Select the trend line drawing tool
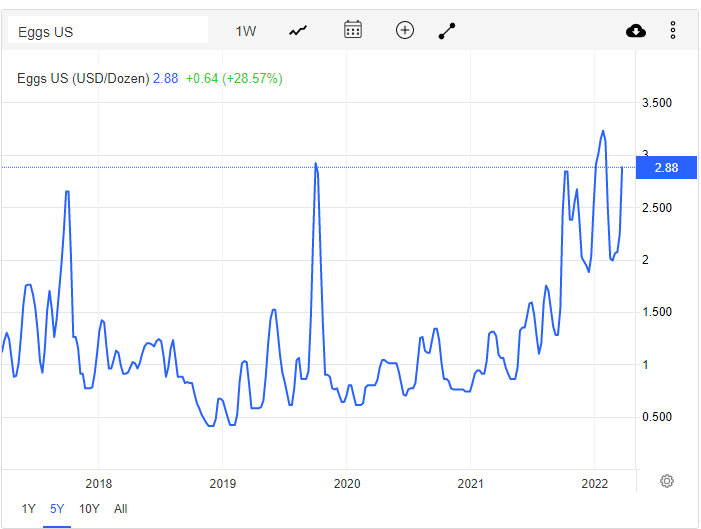The image size is (701, 529). pyautogui.click(x=447, y=31)
